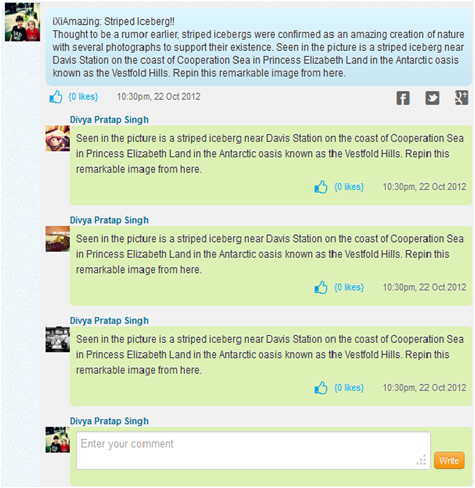Viewport: 475px width, 488px height.
Task: Like the first Divya Pratap Singh comment
Action: [x=321, y=187]
